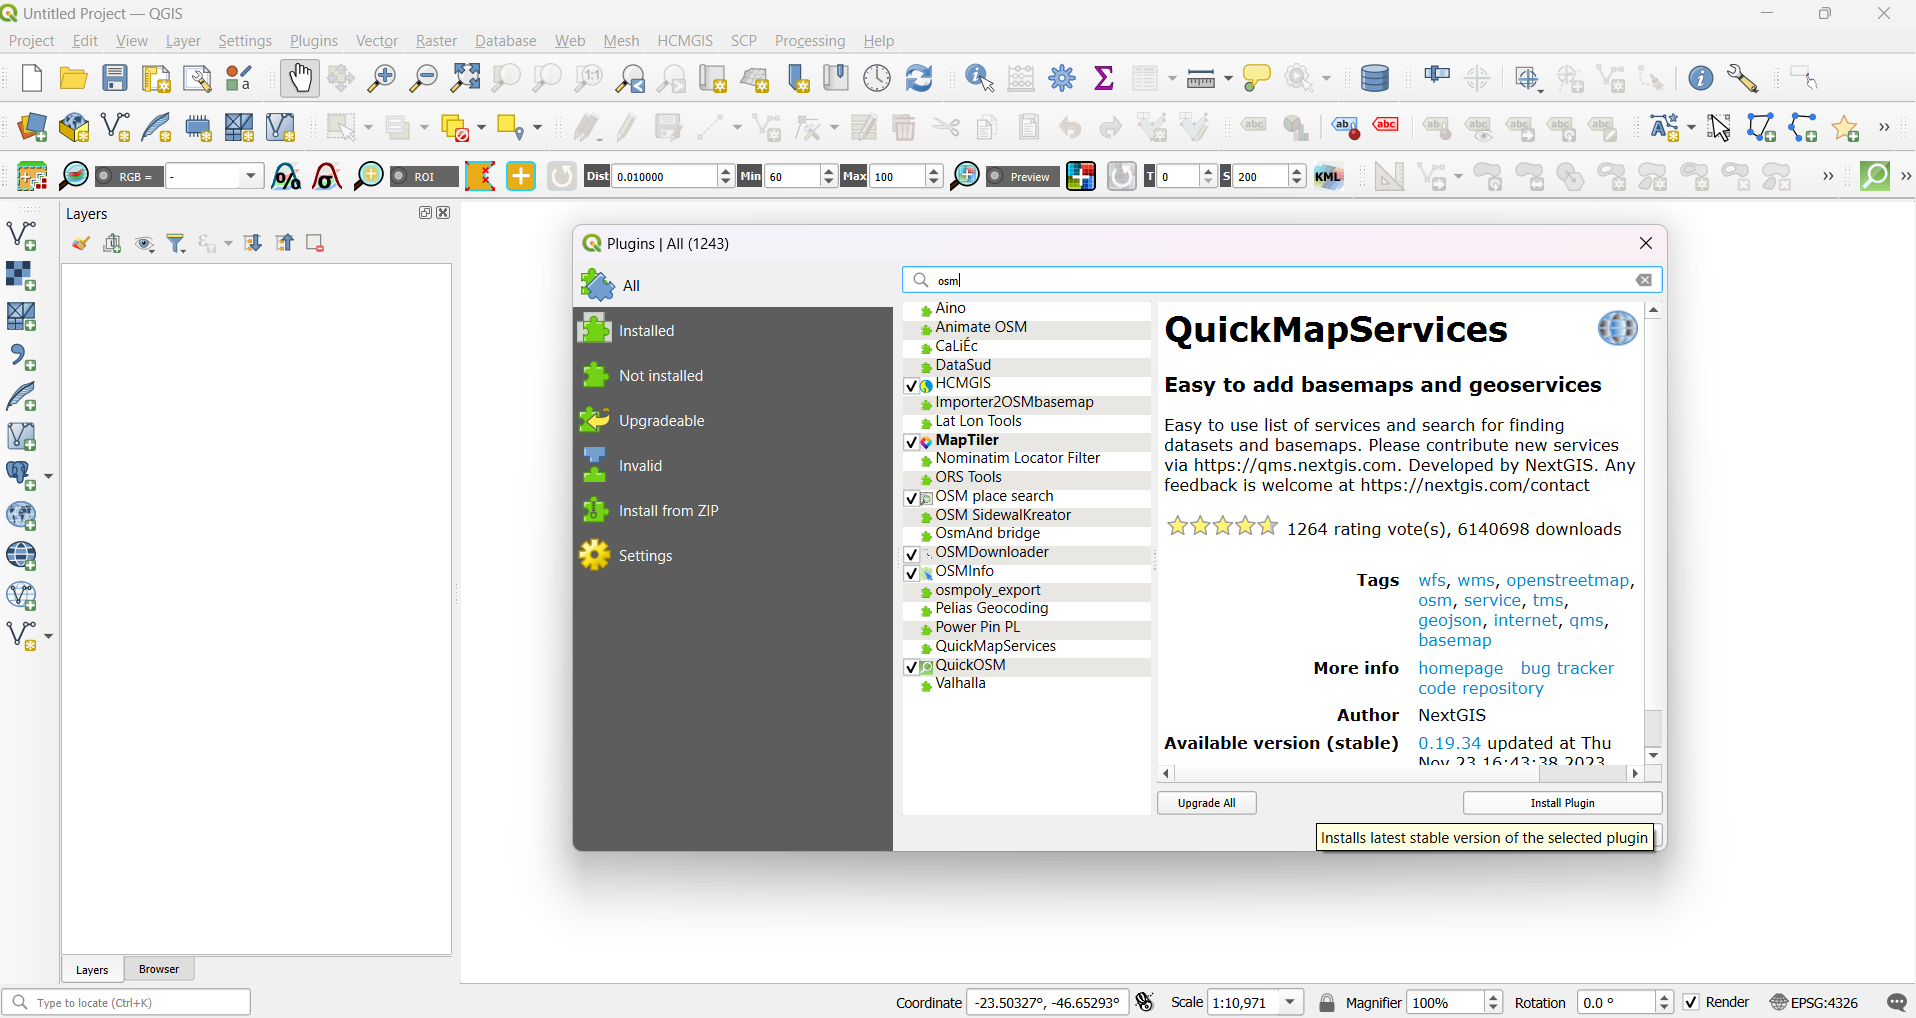Click the KML tools icon

1329,177
